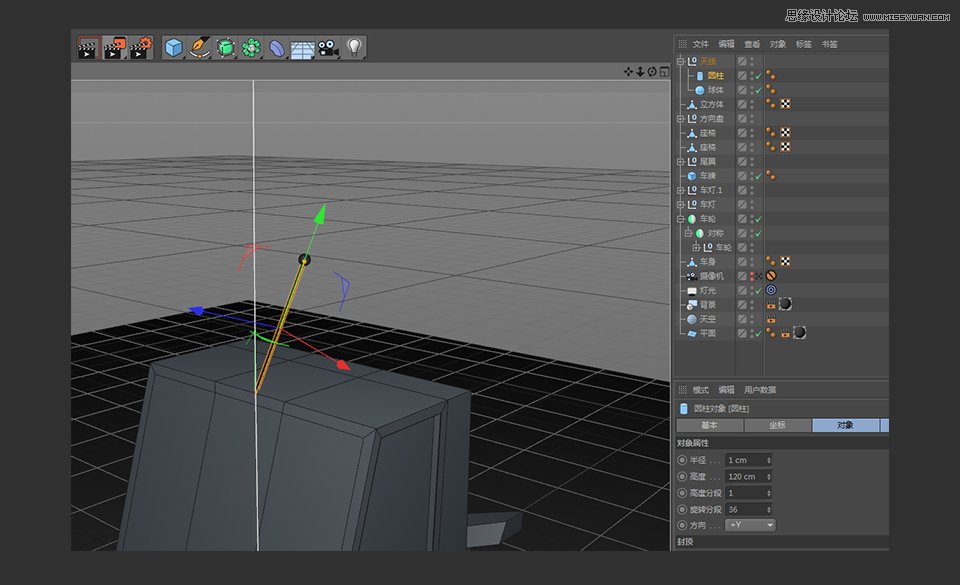
Task: Toggle the green enable checkmark on 圆柱
Action: pyautogui.click(x=758, y=77)
